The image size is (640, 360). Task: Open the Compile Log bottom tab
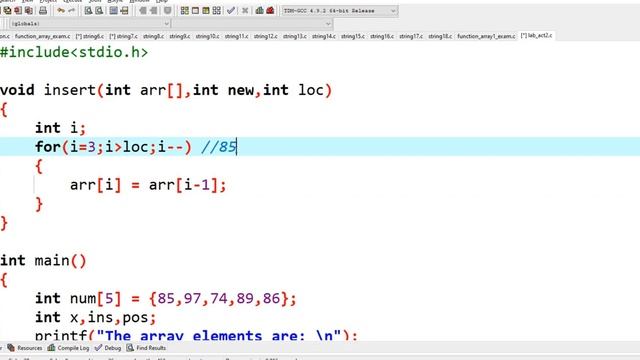click(69, 348)
